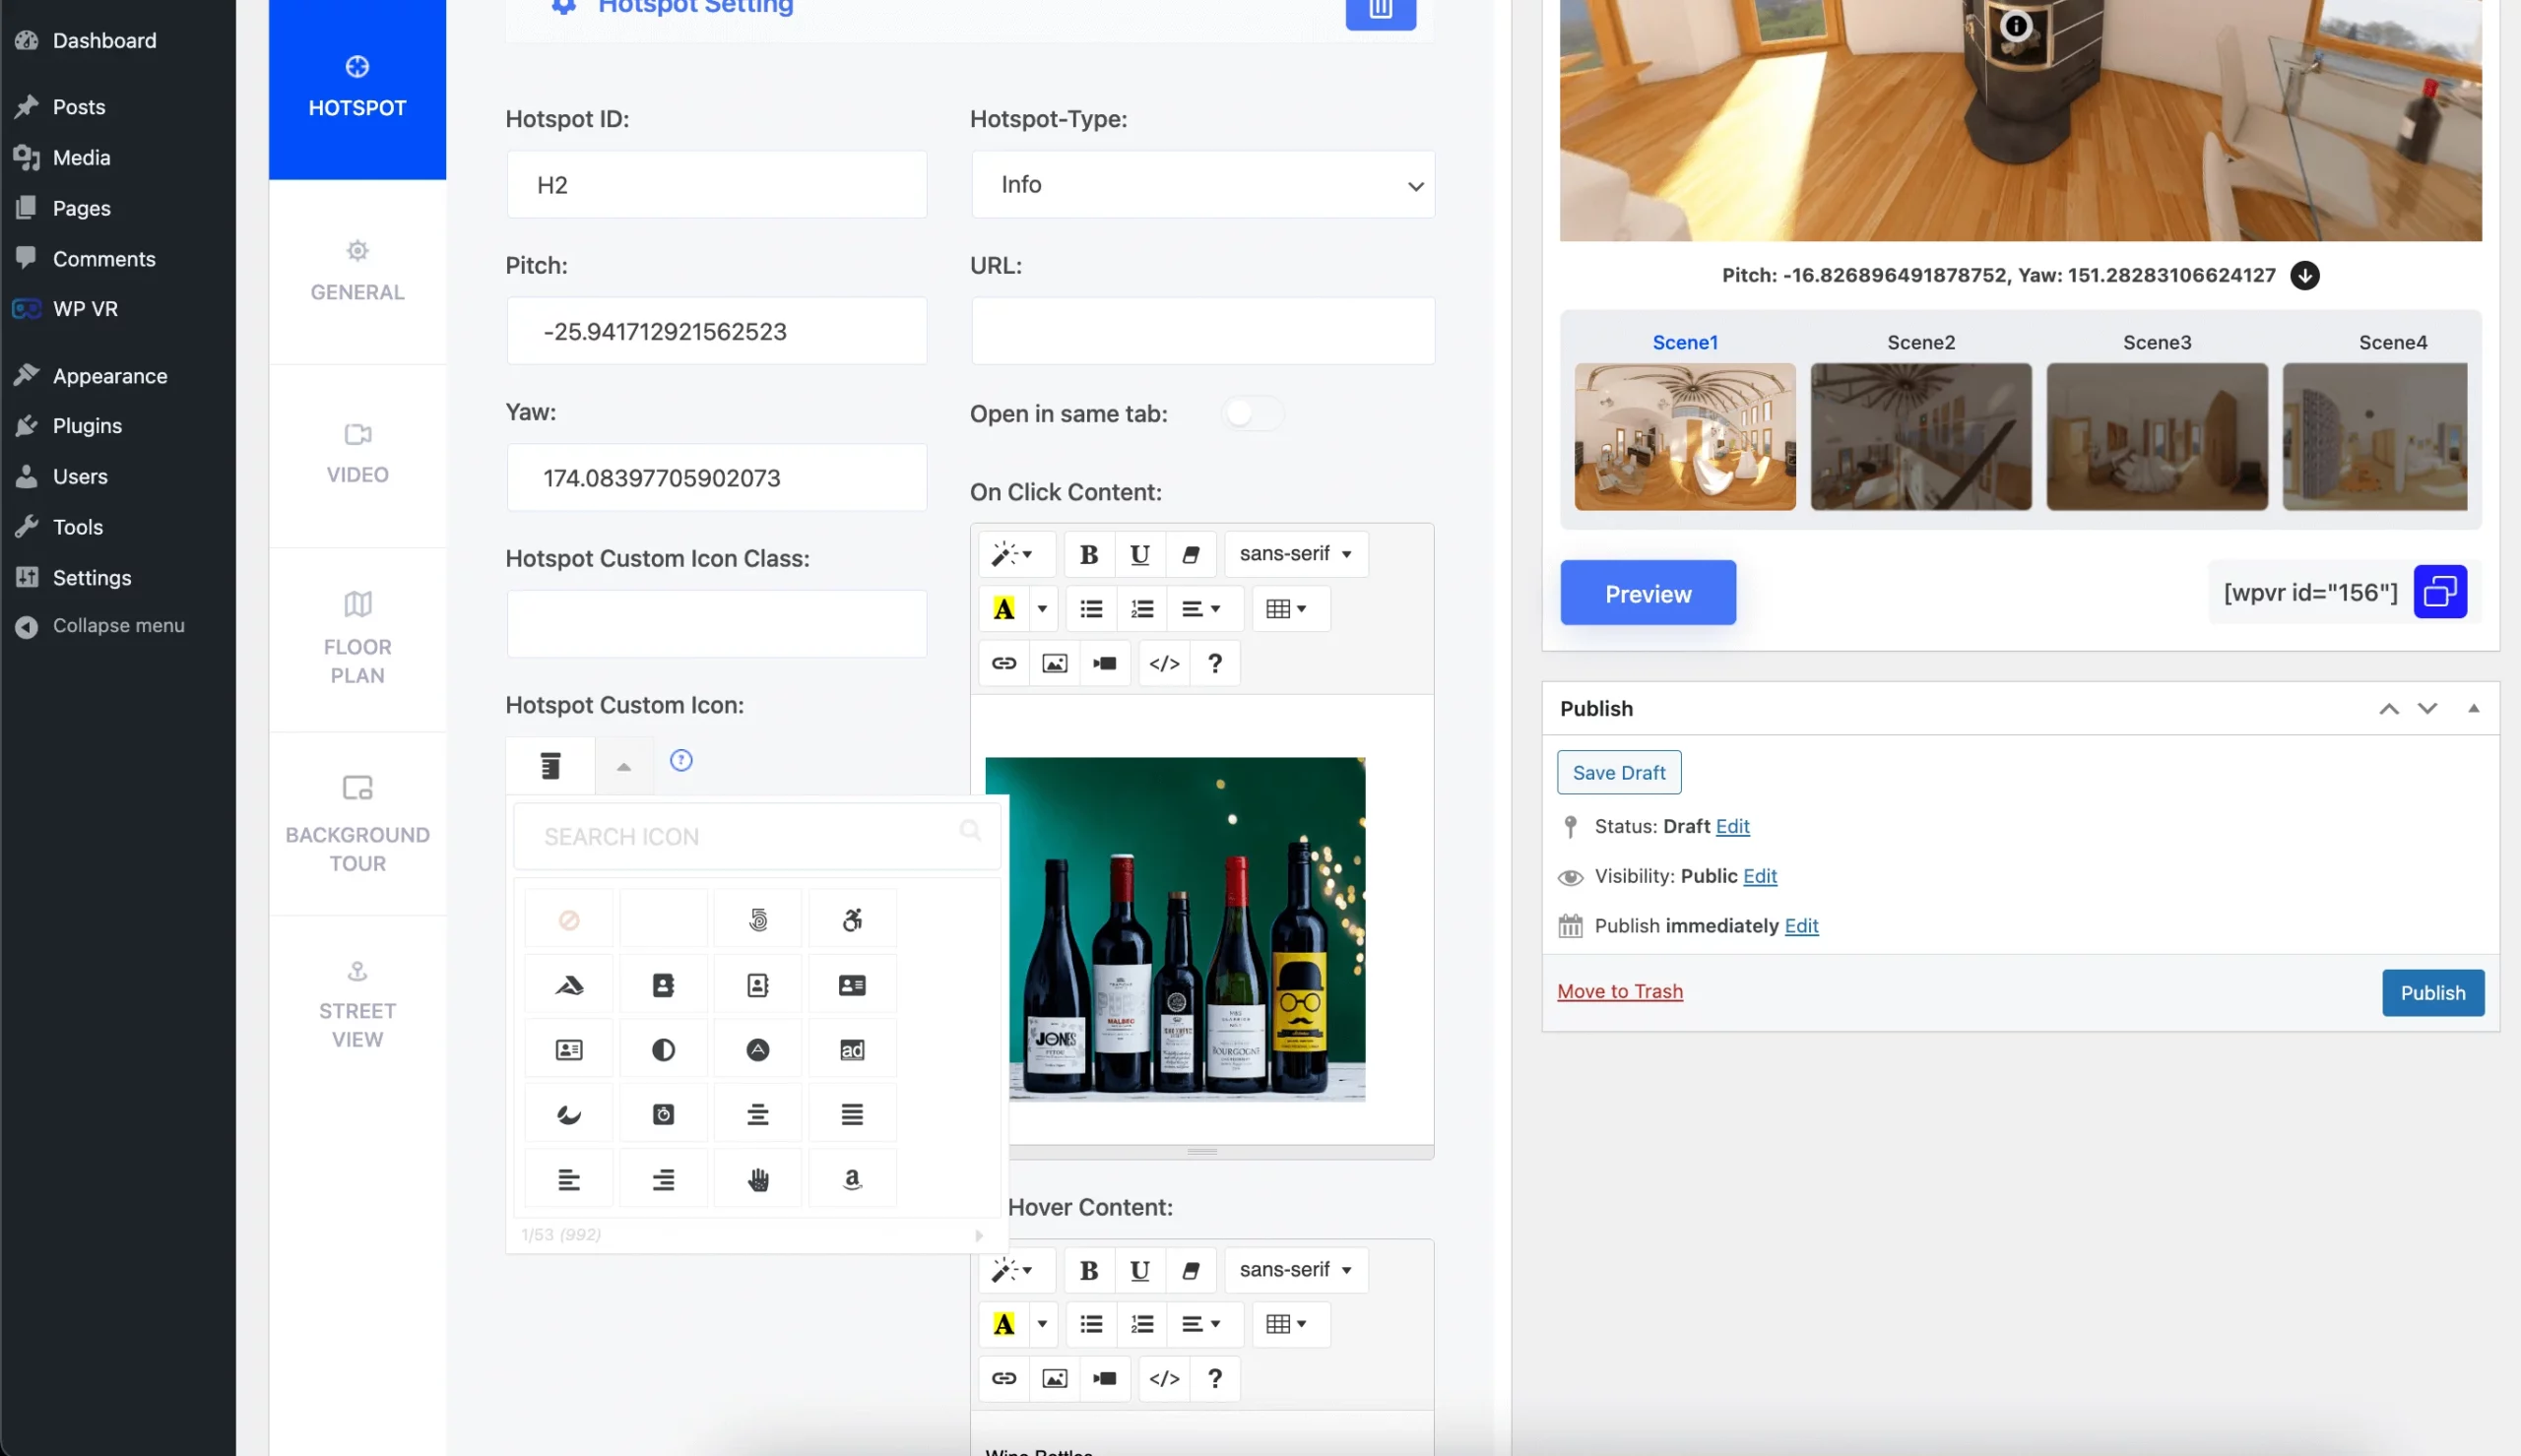This screenshot has width=2521, height=1456.
Task: Switch to Scene3 tab in preview
Action: [x=2156, y=342]
